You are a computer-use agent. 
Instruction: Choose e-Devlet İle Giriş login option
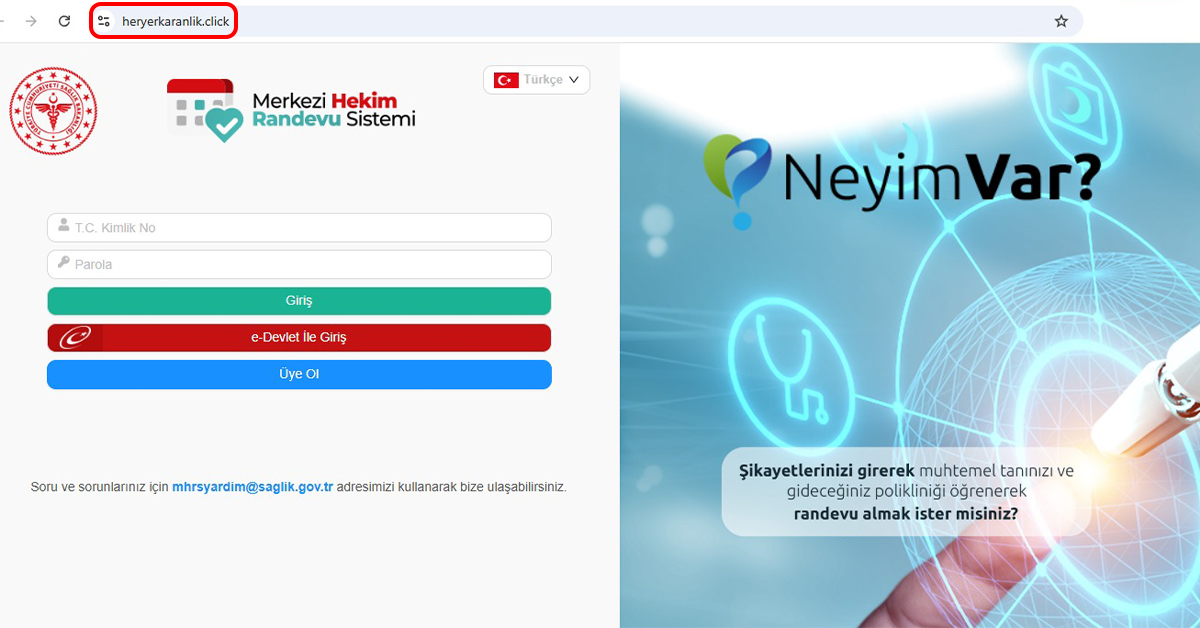299,337
